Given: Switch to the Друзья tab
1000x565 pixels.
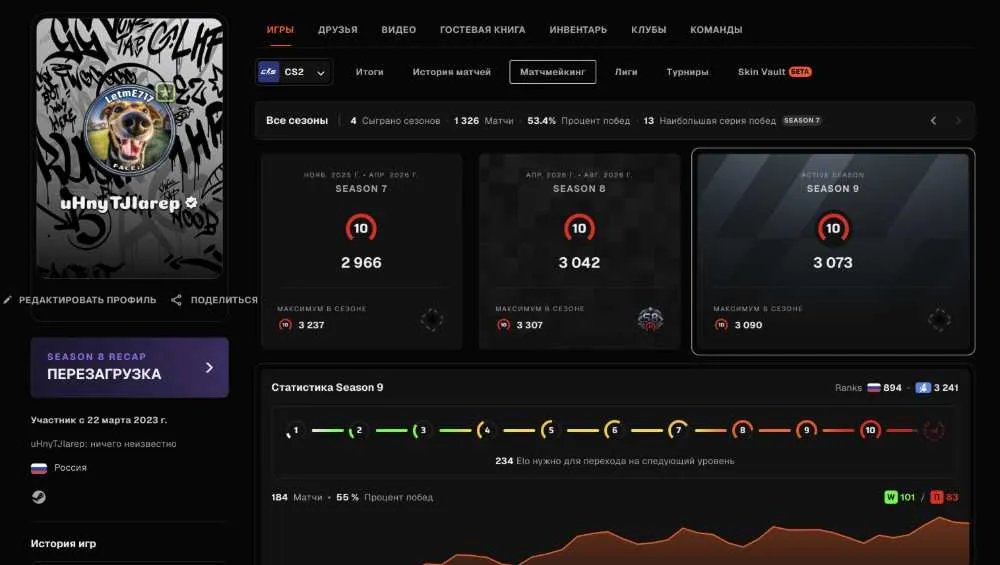Looking at the screenshot, I should pos(338,29).
